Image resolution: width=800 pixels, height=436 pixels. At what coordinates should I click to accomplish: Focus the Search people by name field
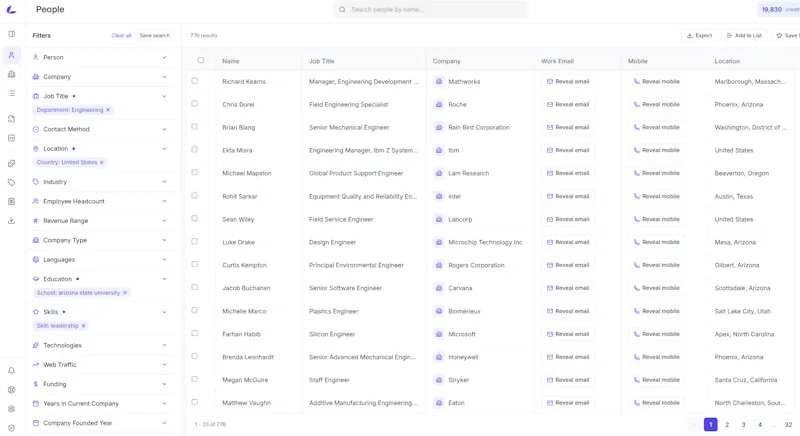point(431,10)
